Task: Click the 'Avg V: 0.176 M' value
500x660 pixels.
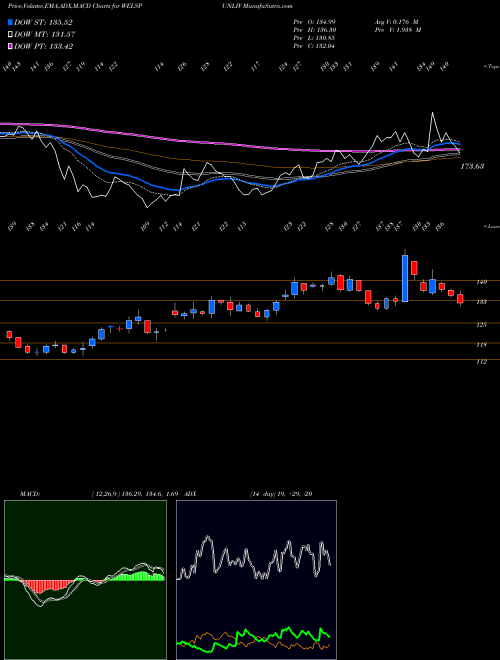Action: (396, 21)
